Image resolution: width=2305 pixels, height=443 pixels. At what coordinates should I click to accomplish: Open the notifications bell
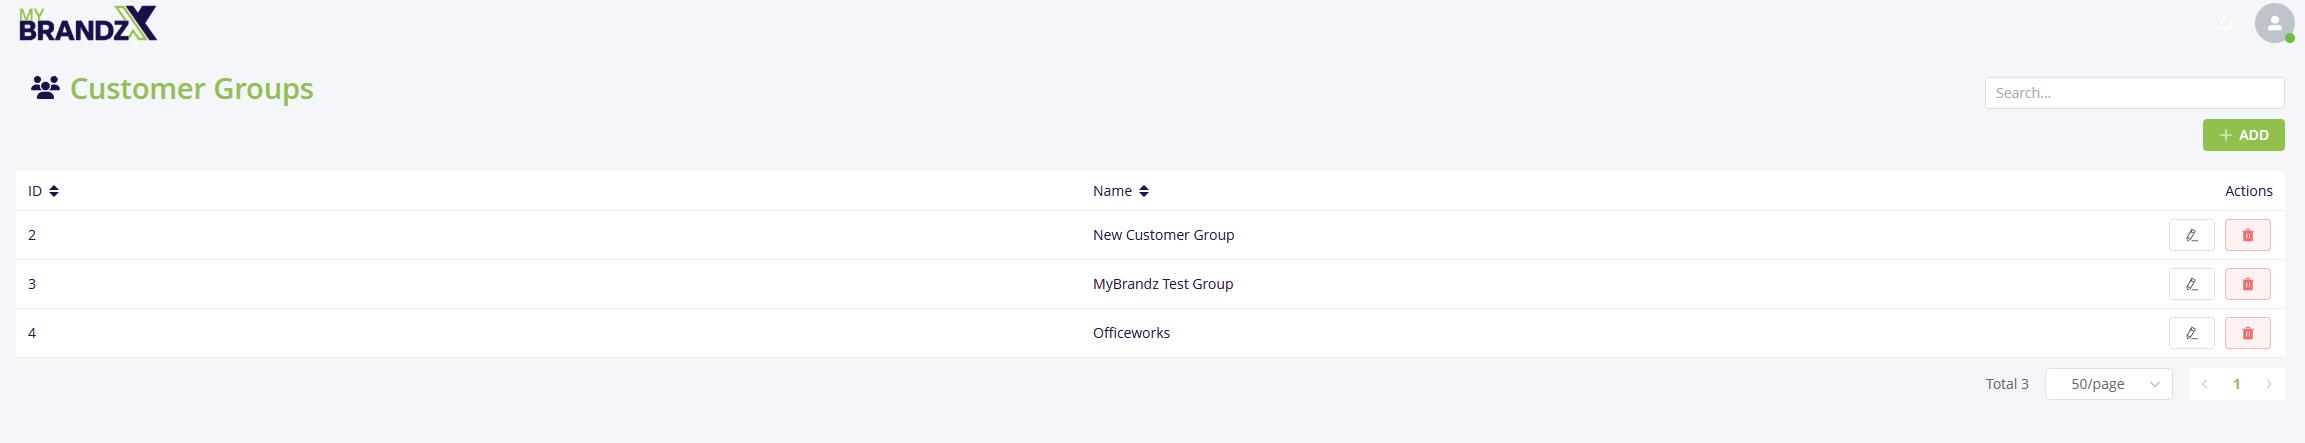click(x=2226, y=23)
